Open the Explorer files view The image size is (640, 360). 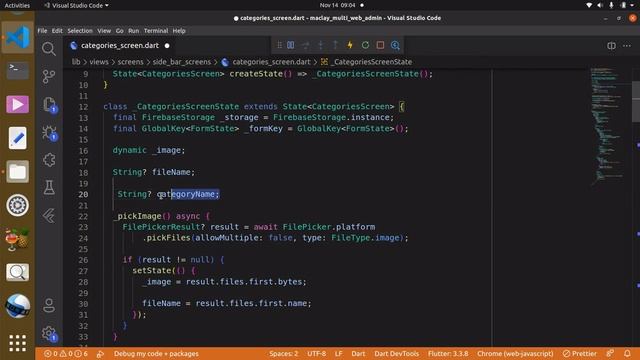(x=49, y=104)
